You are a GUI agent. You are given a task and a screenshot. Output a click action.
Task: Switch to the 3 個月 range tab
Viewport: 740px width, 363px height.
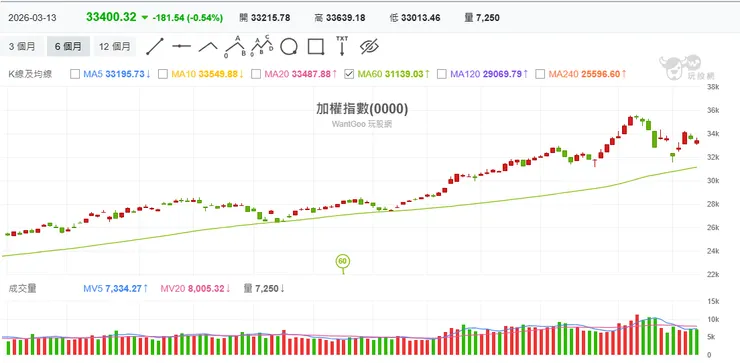click(x=22, y=46)
